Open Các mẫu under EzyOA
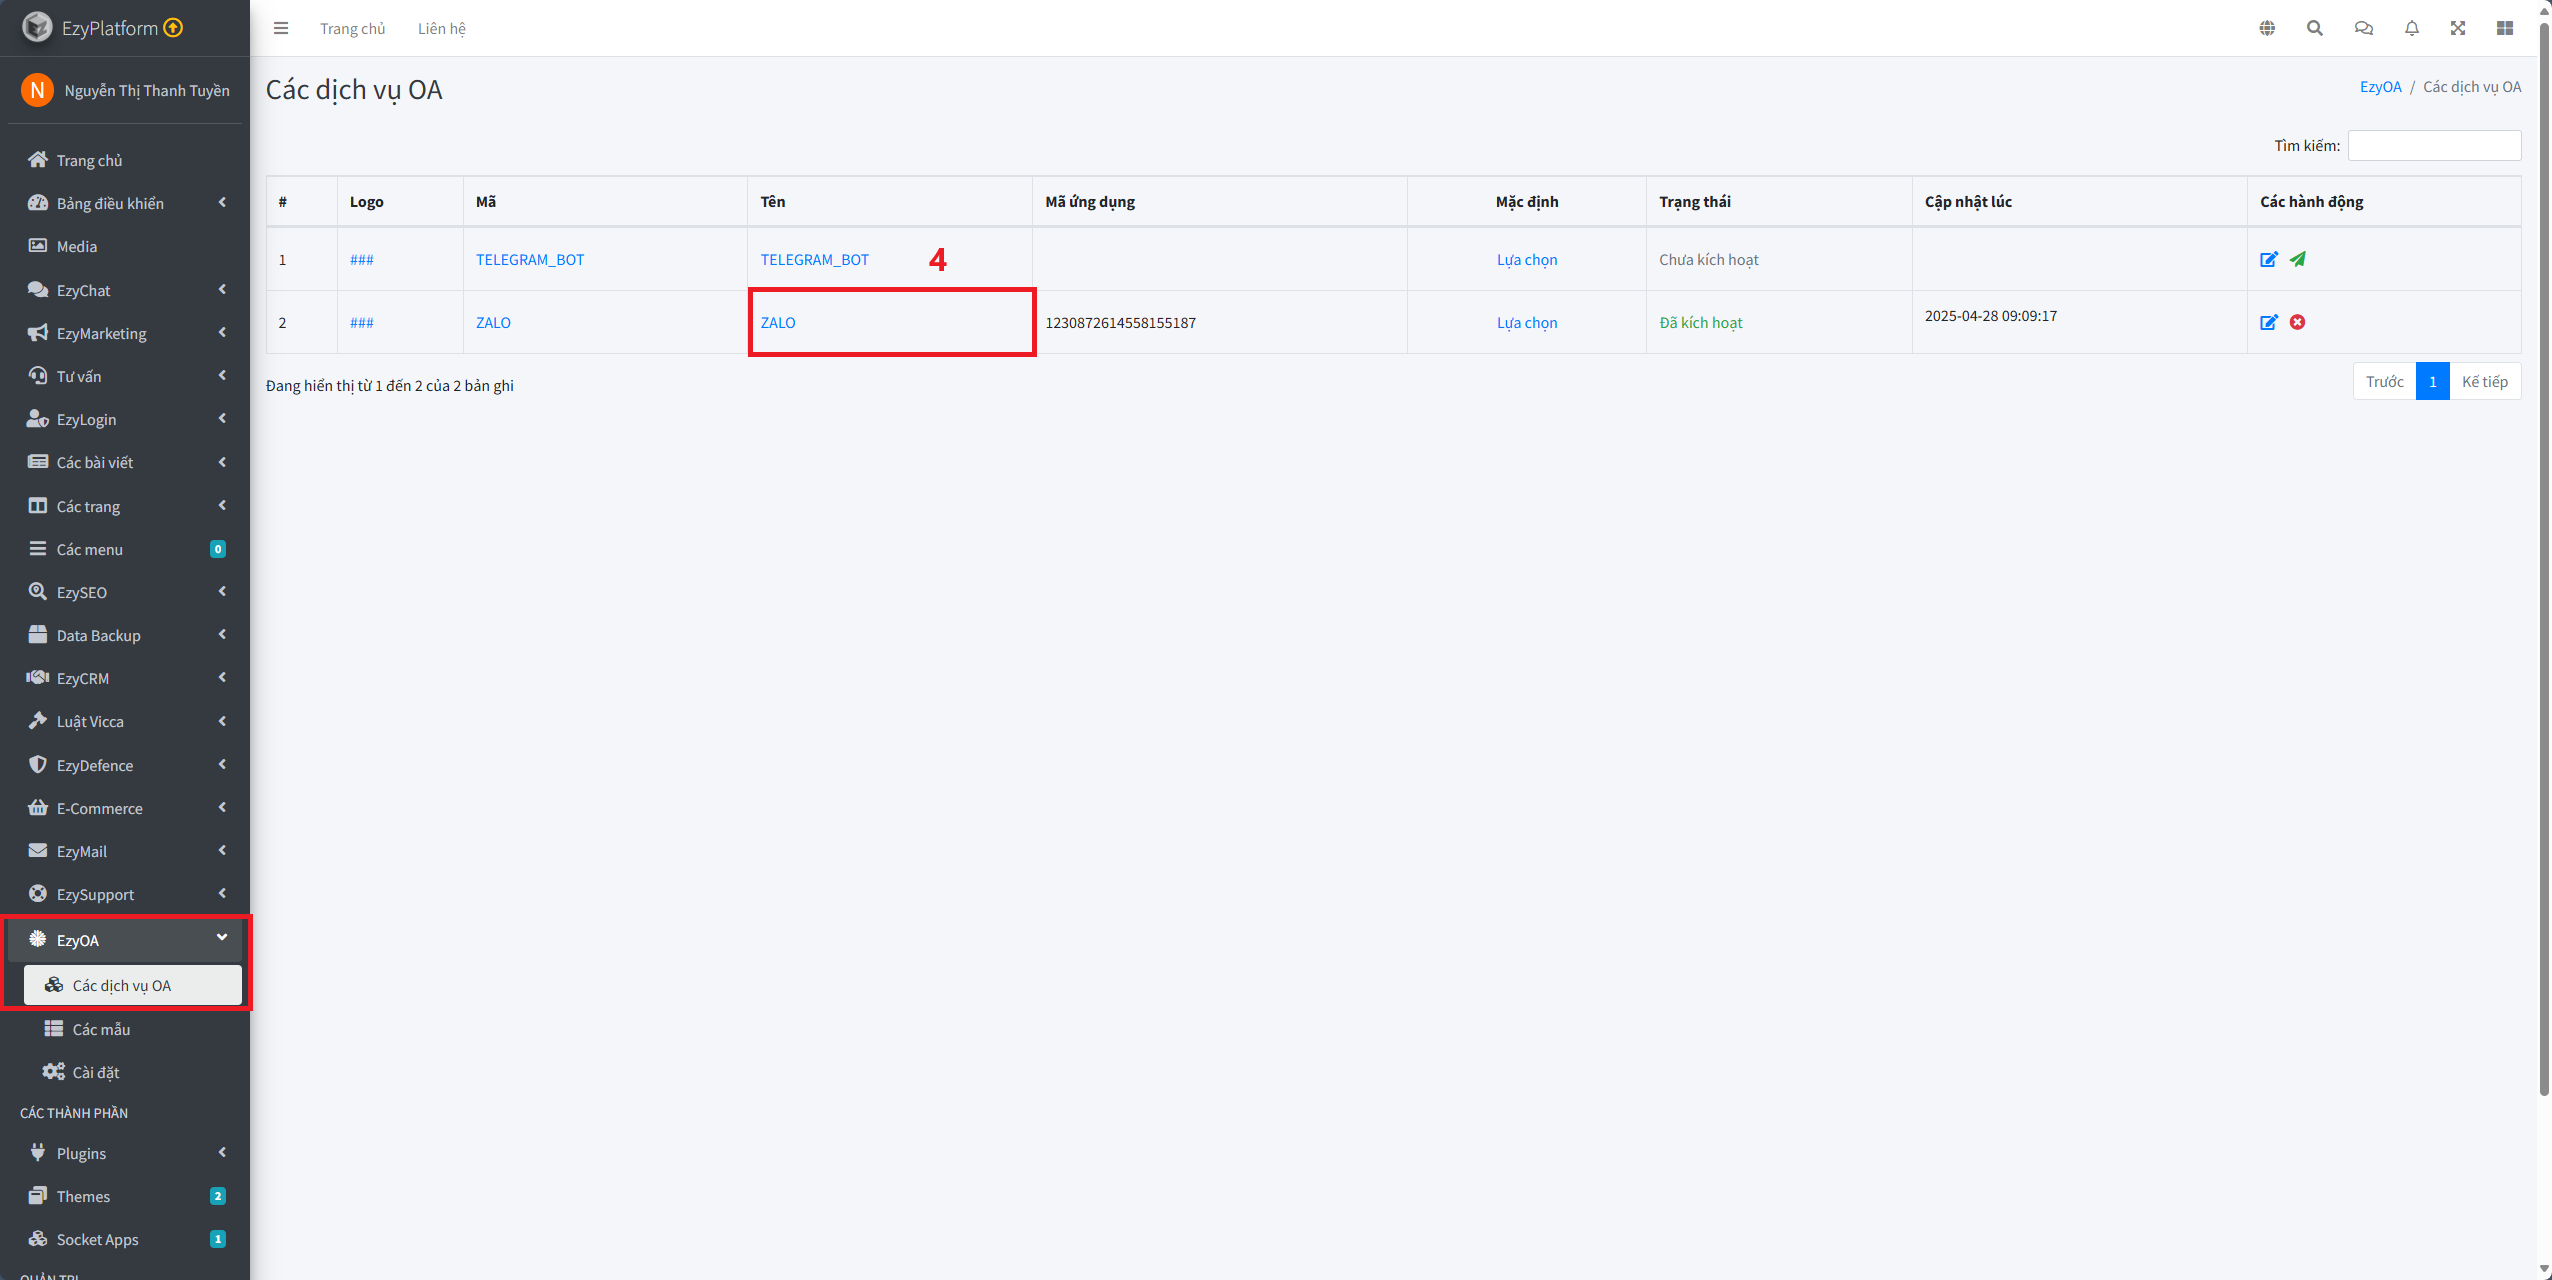Image resolution: width=2552 pixels, height=1280 pixels. (133, 1029)
